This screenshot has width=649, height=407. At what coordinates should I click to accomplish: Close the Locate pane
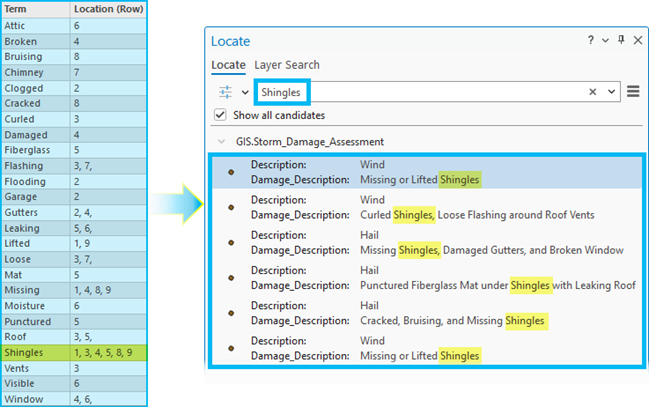tap(638, 40)
